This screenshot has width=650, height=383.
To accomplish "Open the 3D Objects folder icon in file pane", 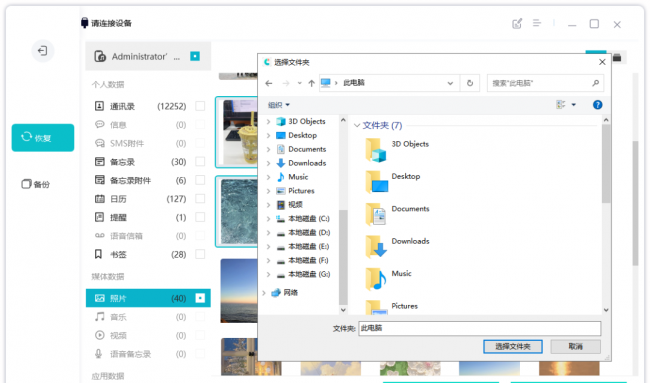I will tap(376, 150).
